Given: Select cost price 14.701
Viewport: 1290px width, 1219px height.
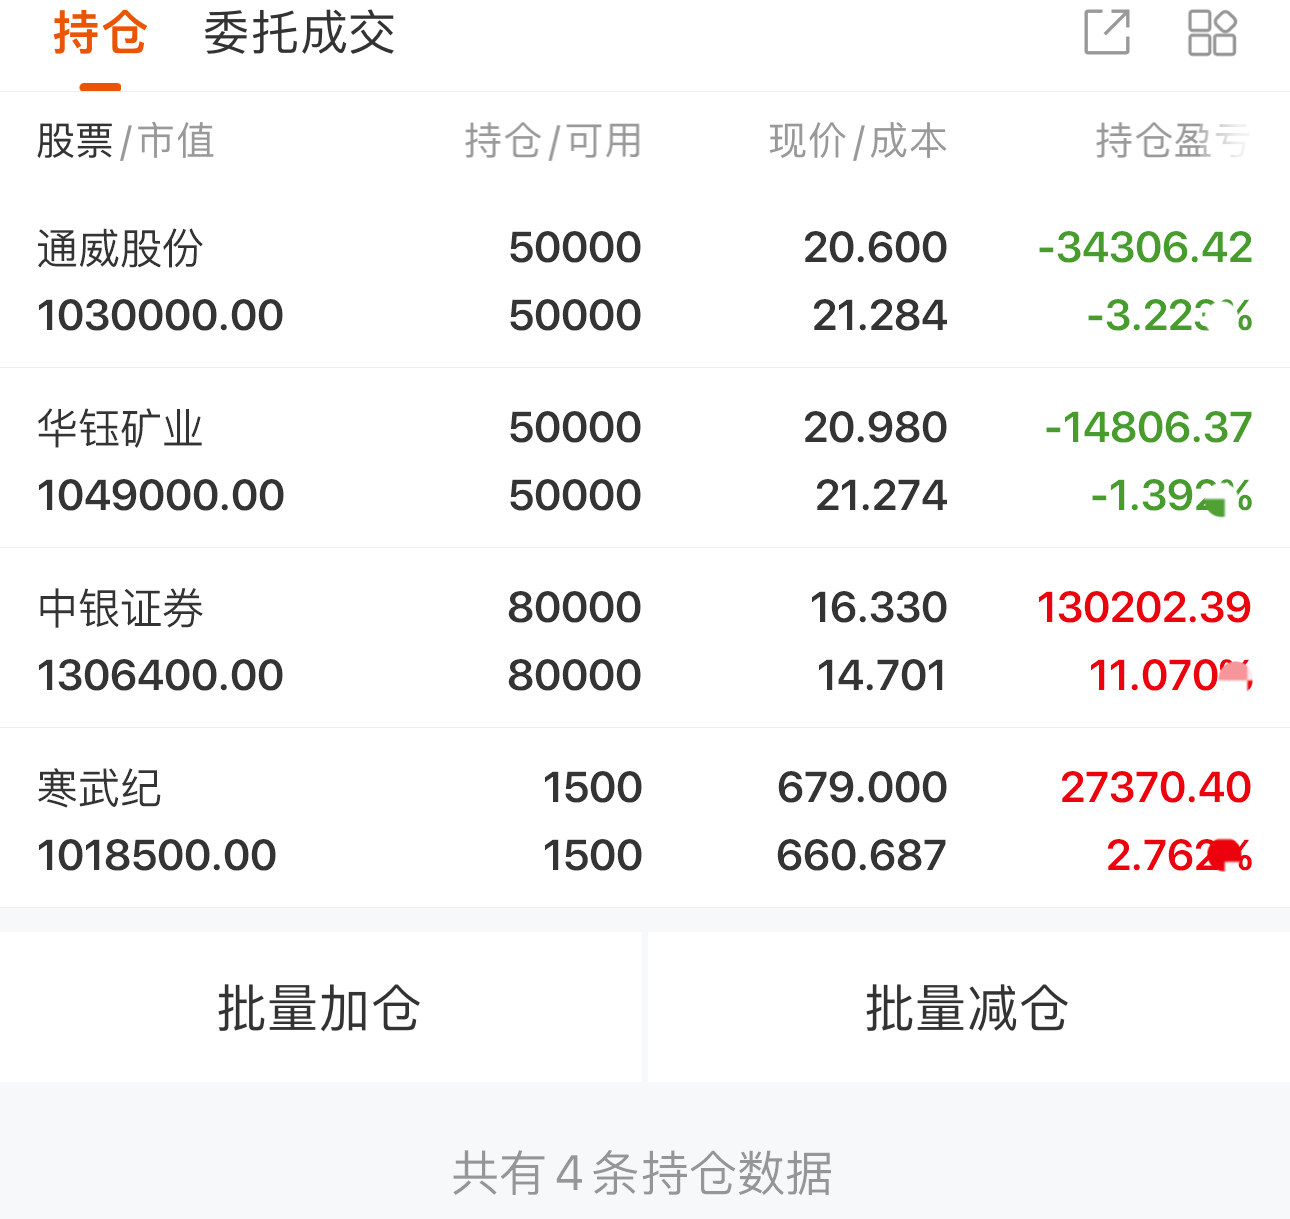Looking at the screenshot, I should (882, 676).
